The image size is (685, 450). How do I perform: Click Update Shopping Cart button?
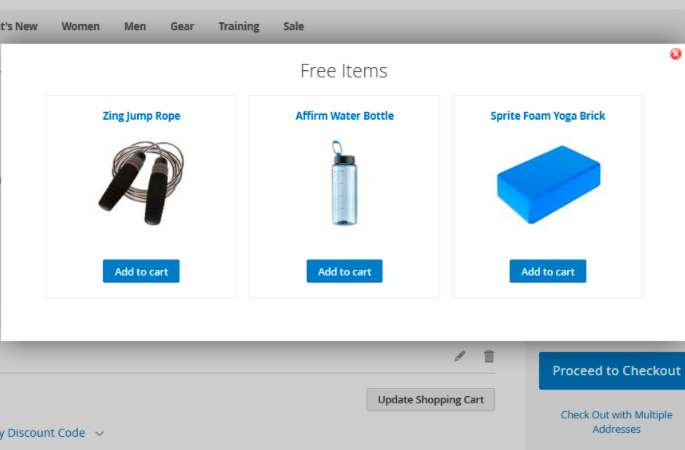click(x=431, y=399)
